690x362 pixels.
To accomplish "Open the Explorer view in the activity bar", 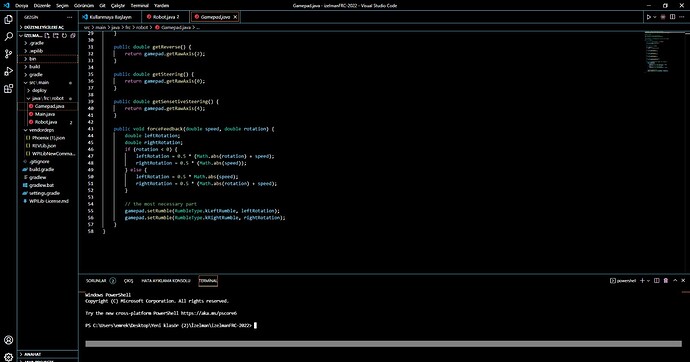I will [8, 20].
